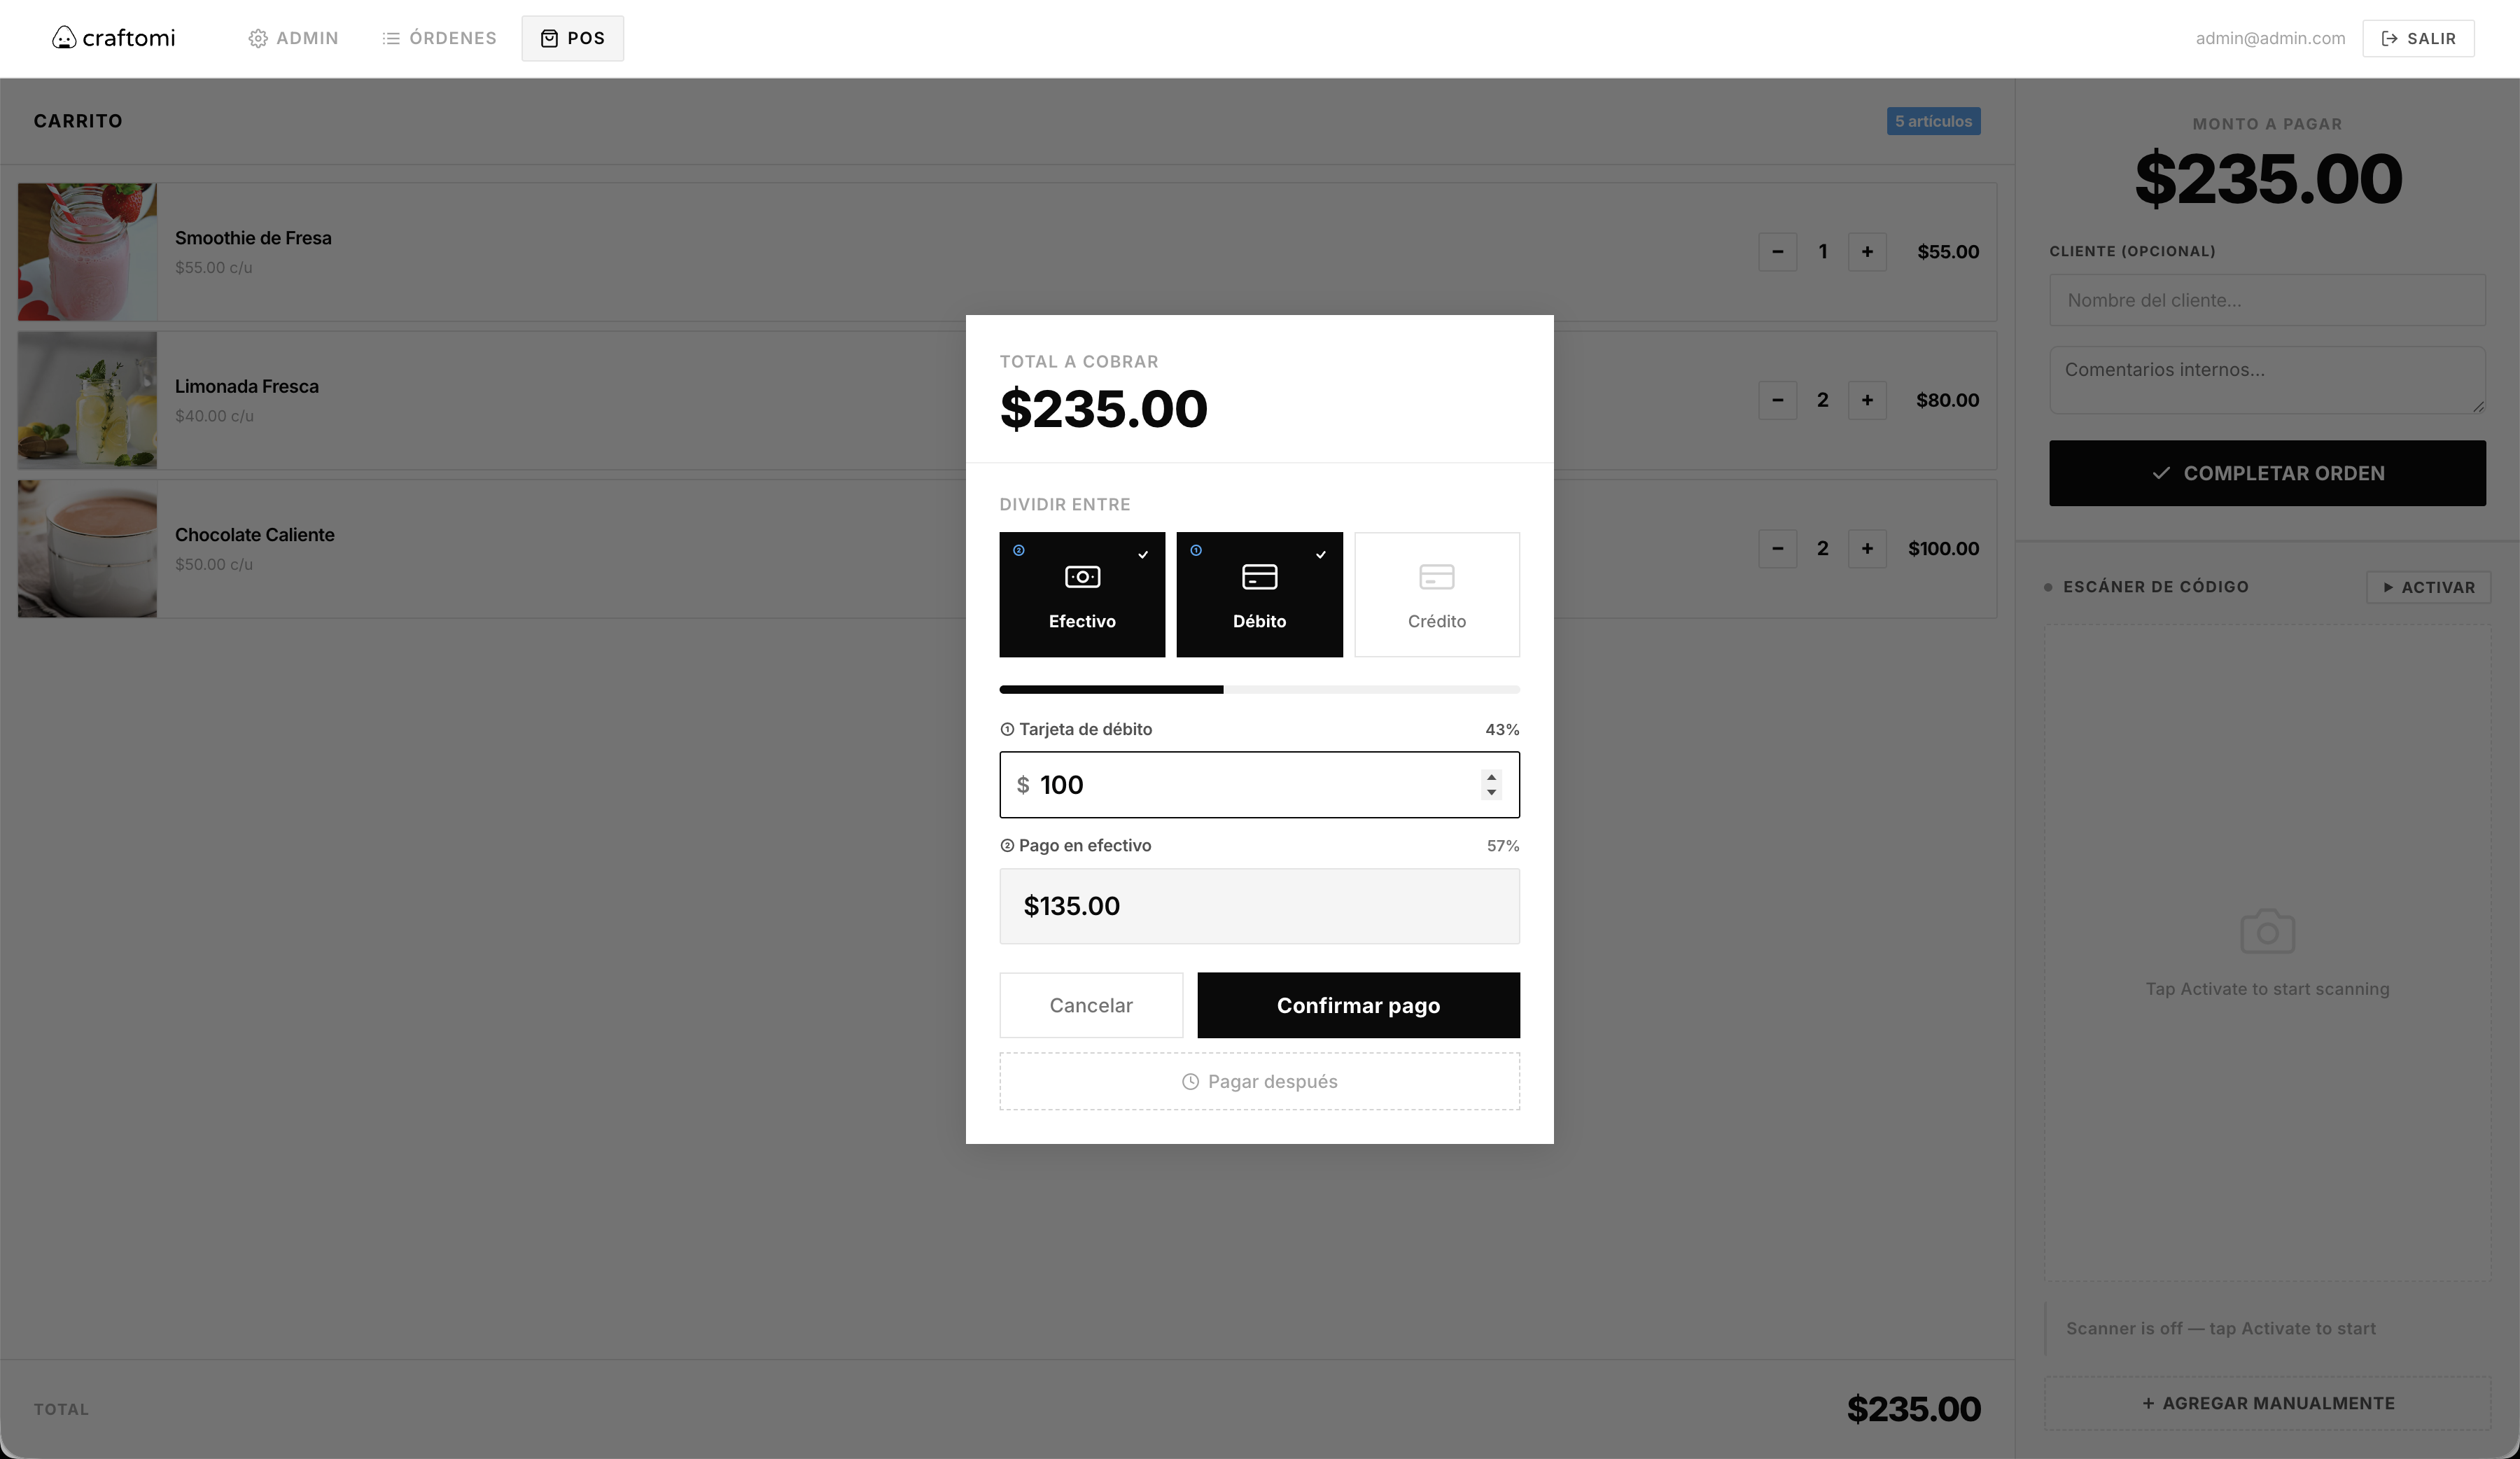
Task: Click the comments textarea resize handle
Action: (x=2478, y=406)
